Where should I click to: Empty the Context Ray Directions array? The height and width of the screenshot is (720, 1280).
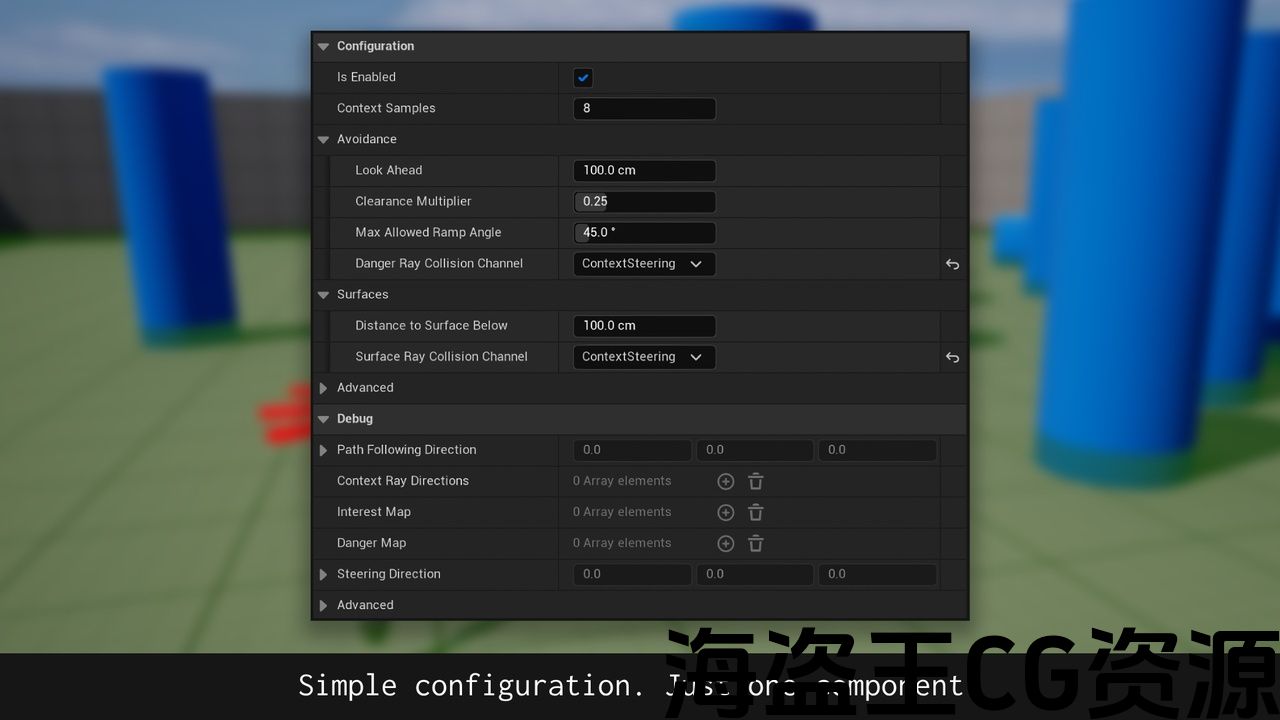point(756,482)
